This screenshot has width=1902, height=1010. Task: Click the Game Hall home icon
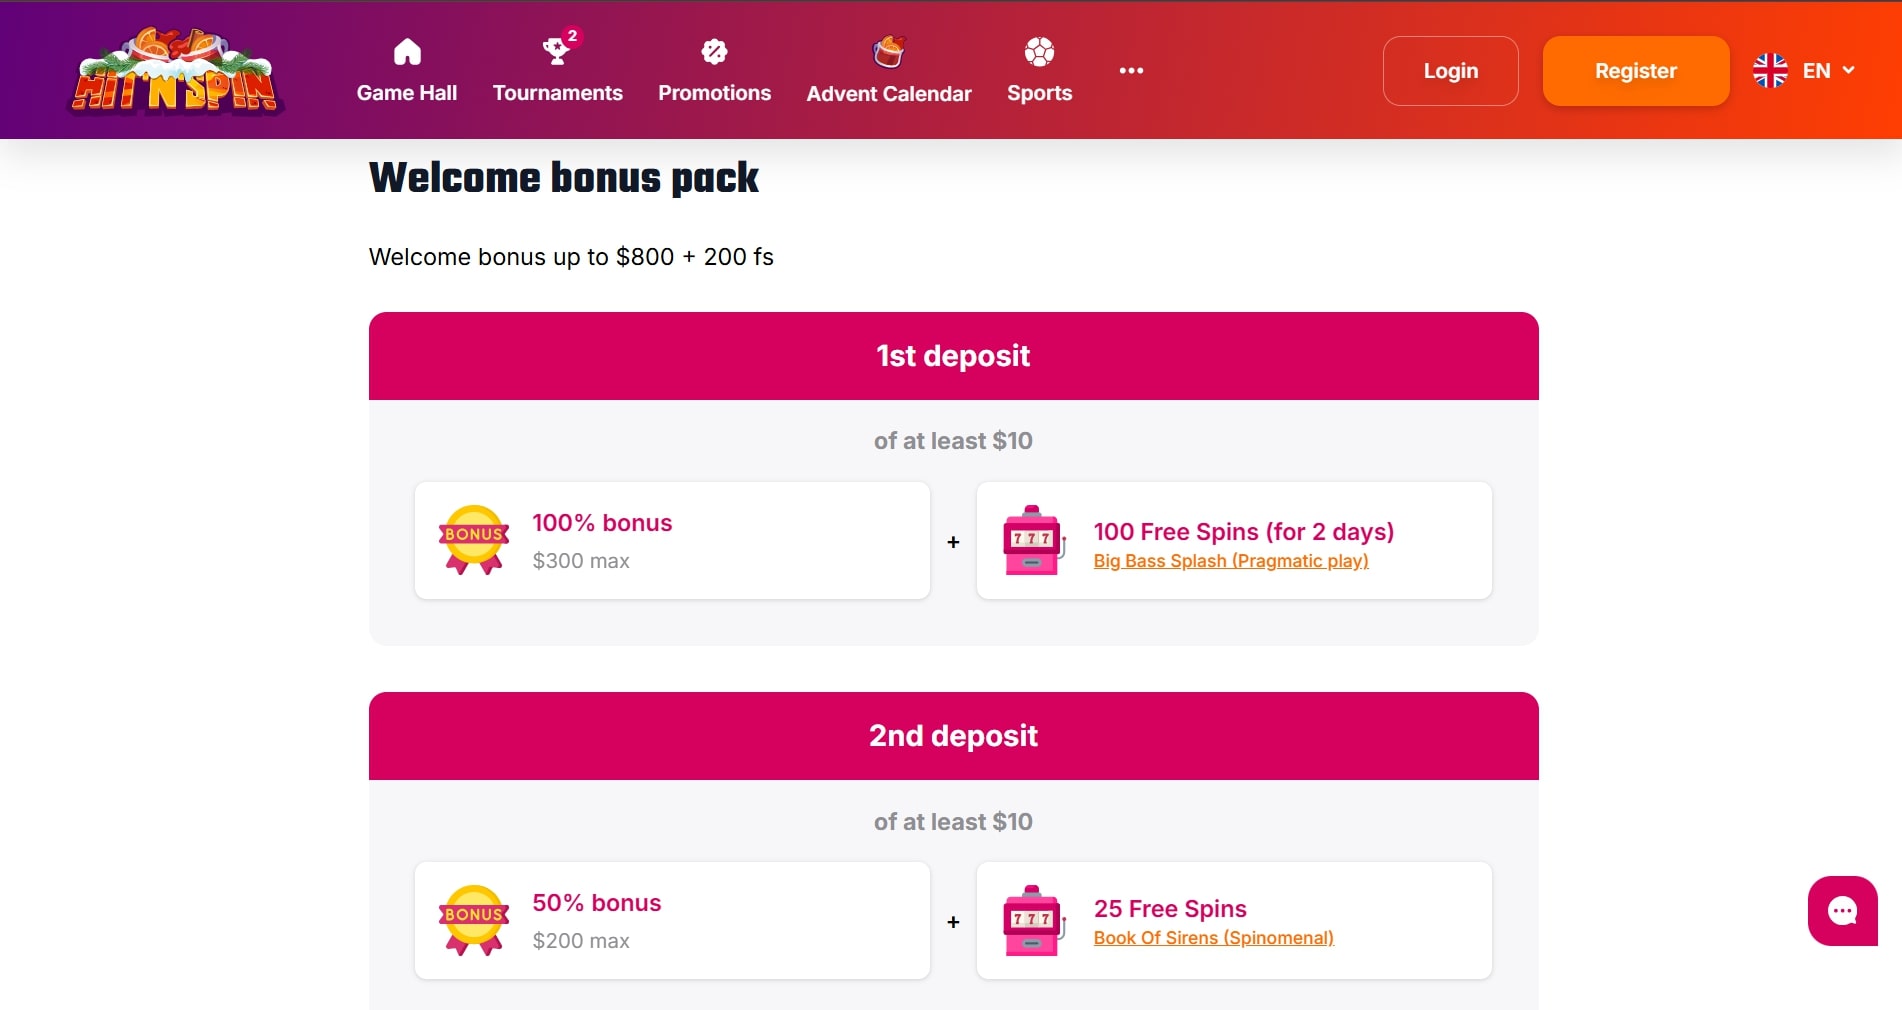tap(407, 52)
